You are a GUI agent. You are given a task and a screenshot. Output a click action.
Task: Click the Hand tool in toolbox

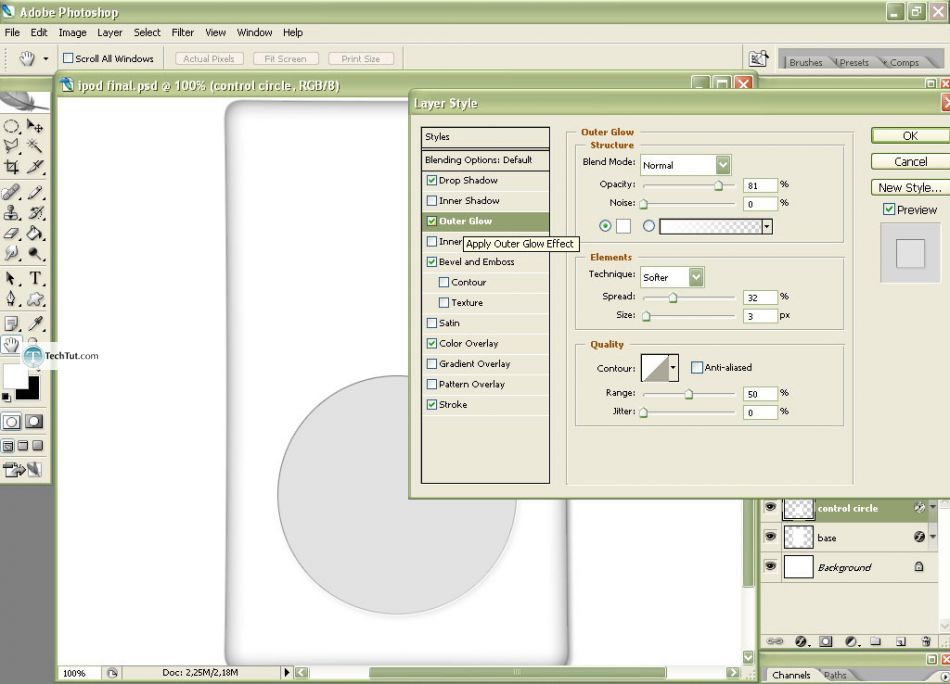[x=11, y=344]
